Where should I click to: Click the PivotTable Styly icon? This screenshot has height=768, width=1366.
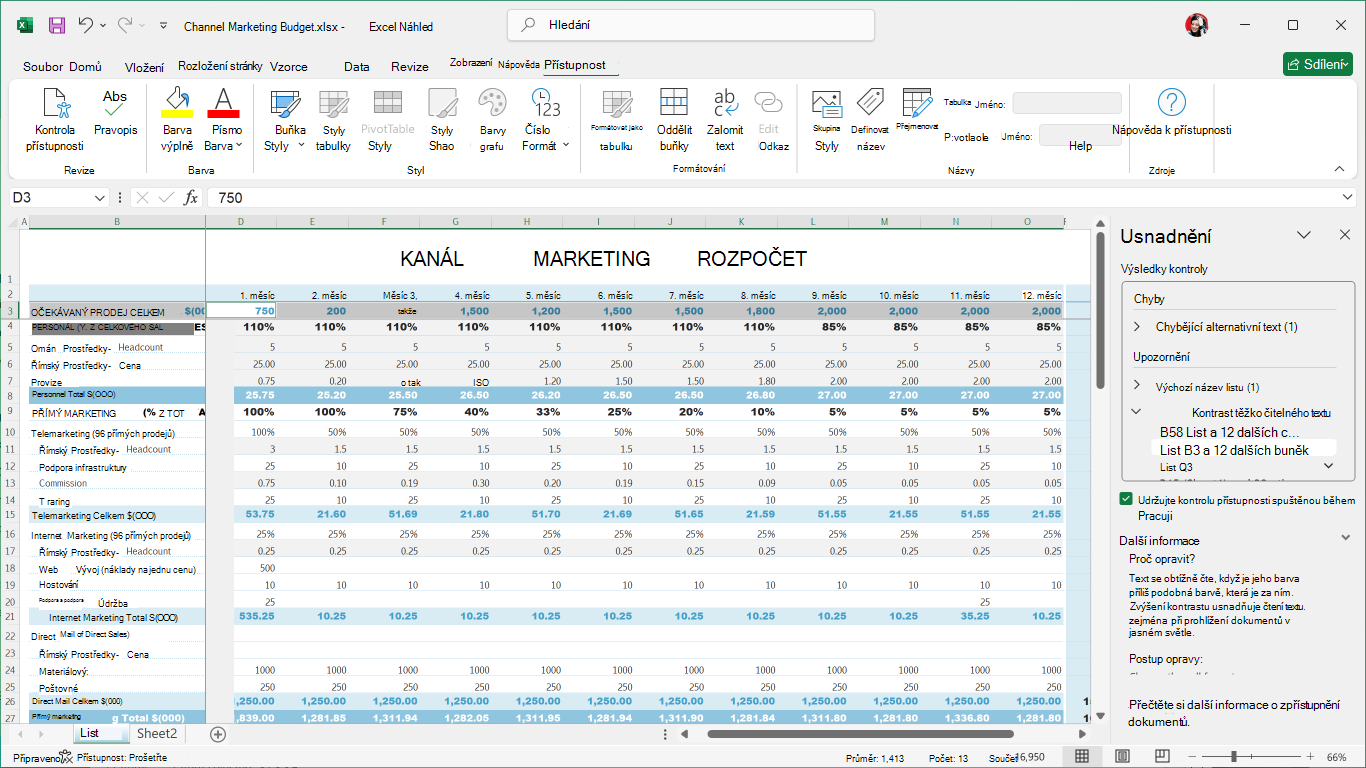click(387, 120)
